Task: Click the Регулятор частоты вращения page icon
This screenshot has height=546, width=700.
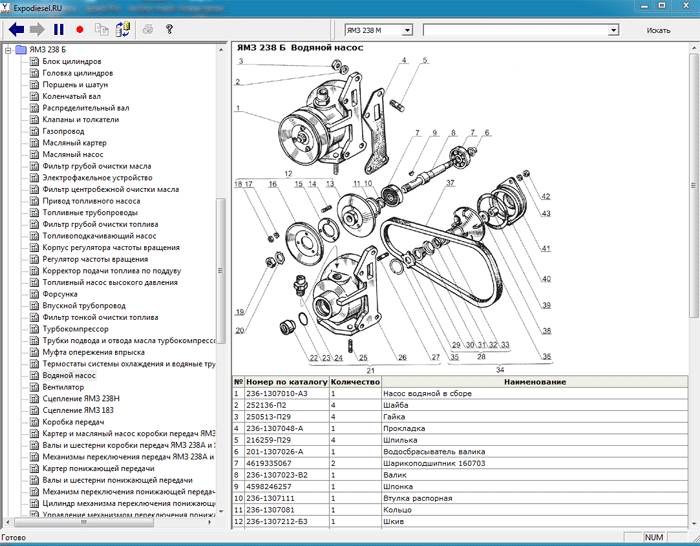Action: [x=34, y=259]
